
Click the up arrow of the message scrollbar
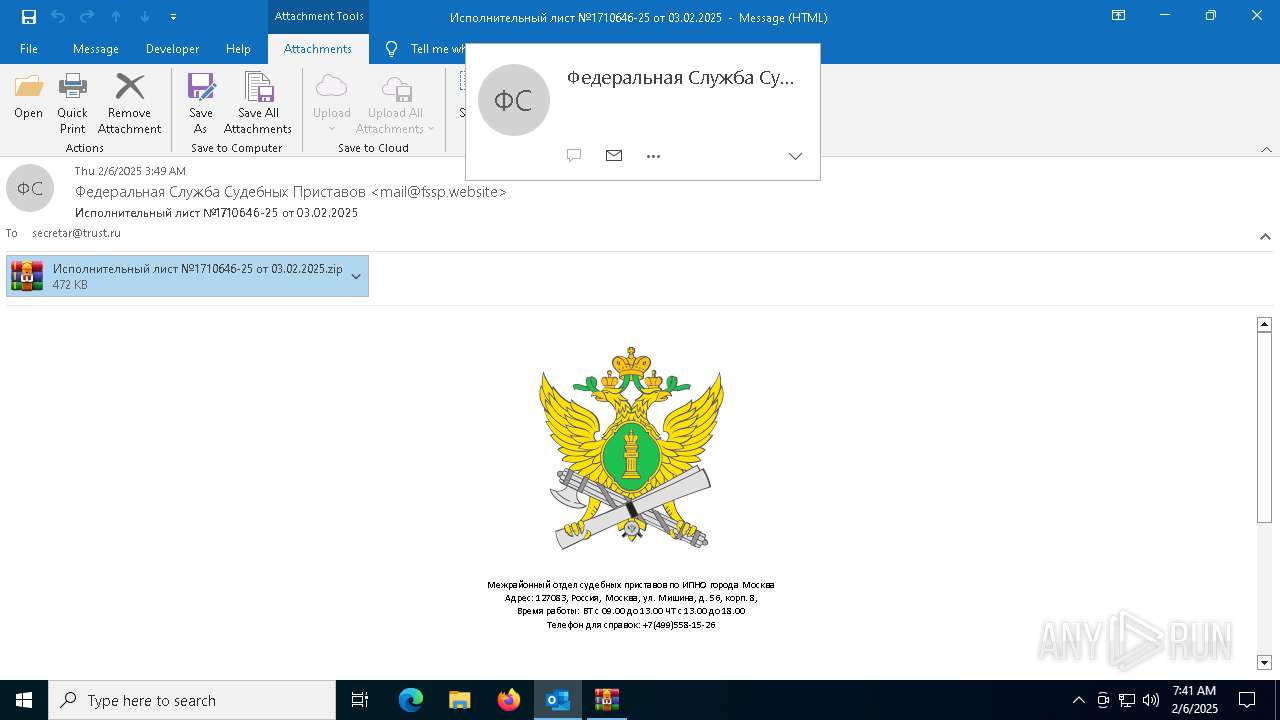[1264, 324]
